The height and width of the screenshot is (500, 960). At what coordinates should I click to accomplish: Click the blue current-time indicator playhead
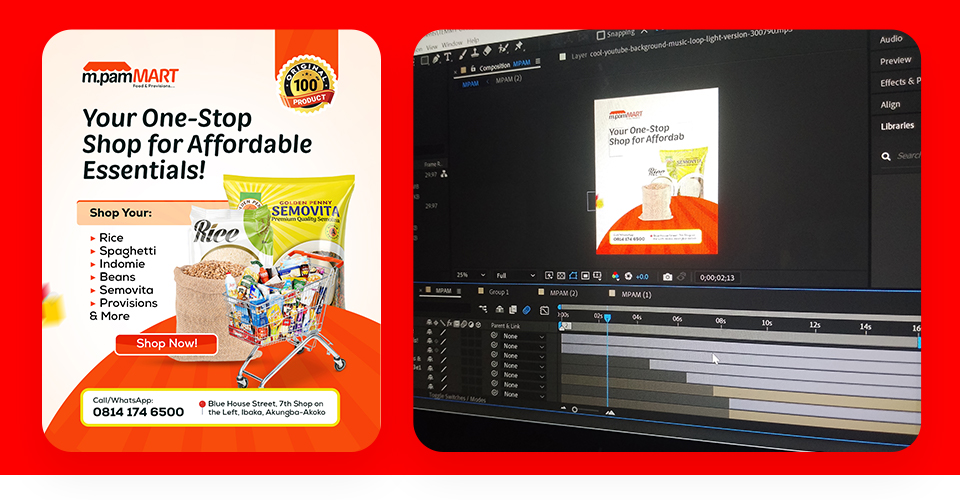[x=607, y=318]
